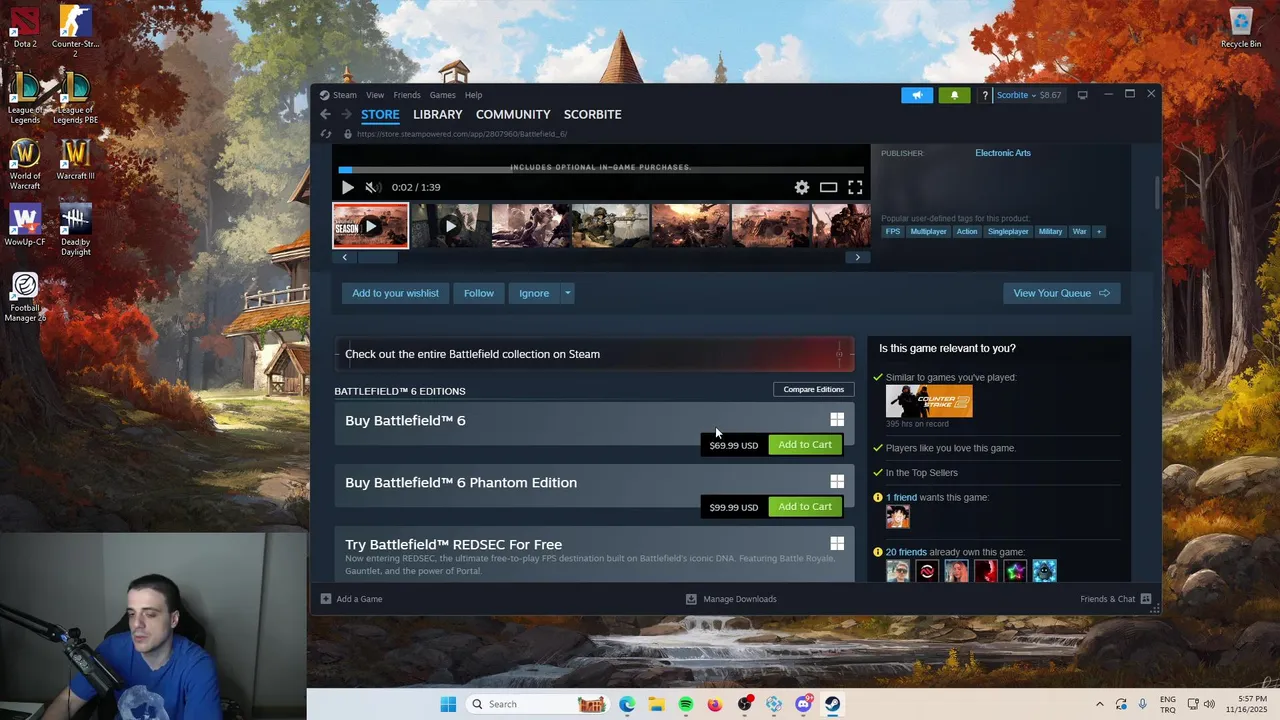Open the Military tag
The height and width of the screenshot is (720, 1280).
pos(1050,232)
